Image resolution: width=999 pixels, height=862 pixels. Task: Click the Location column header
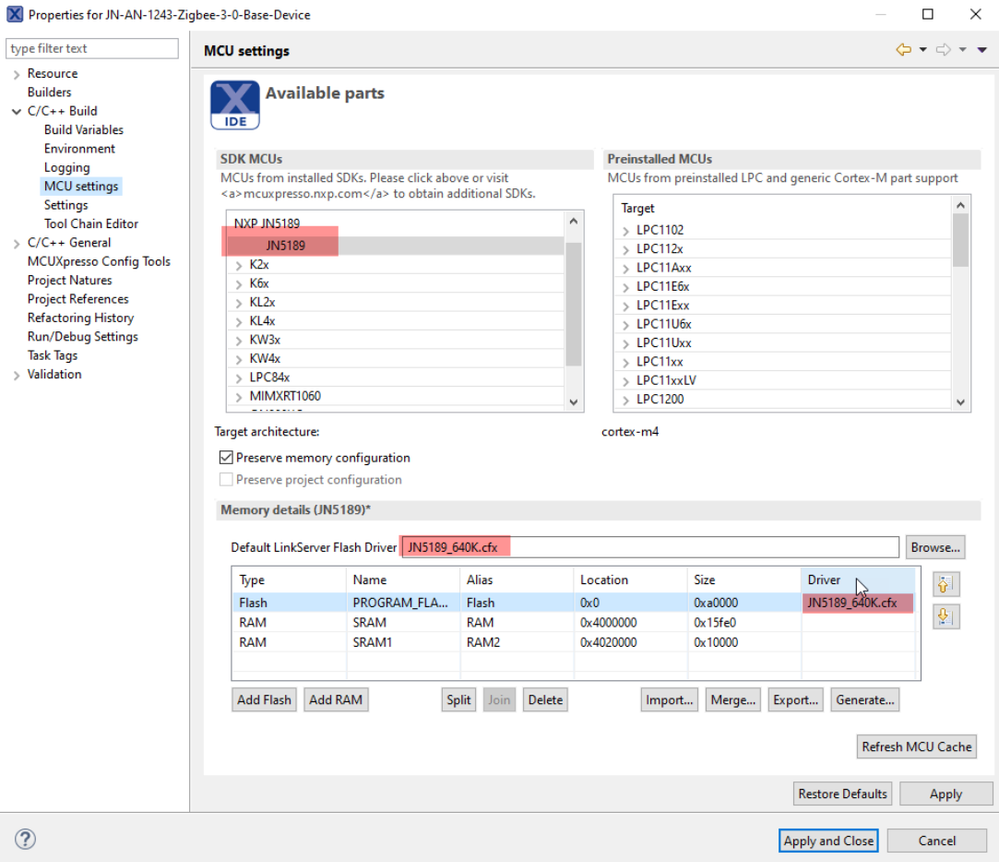(x=630, y=580)
